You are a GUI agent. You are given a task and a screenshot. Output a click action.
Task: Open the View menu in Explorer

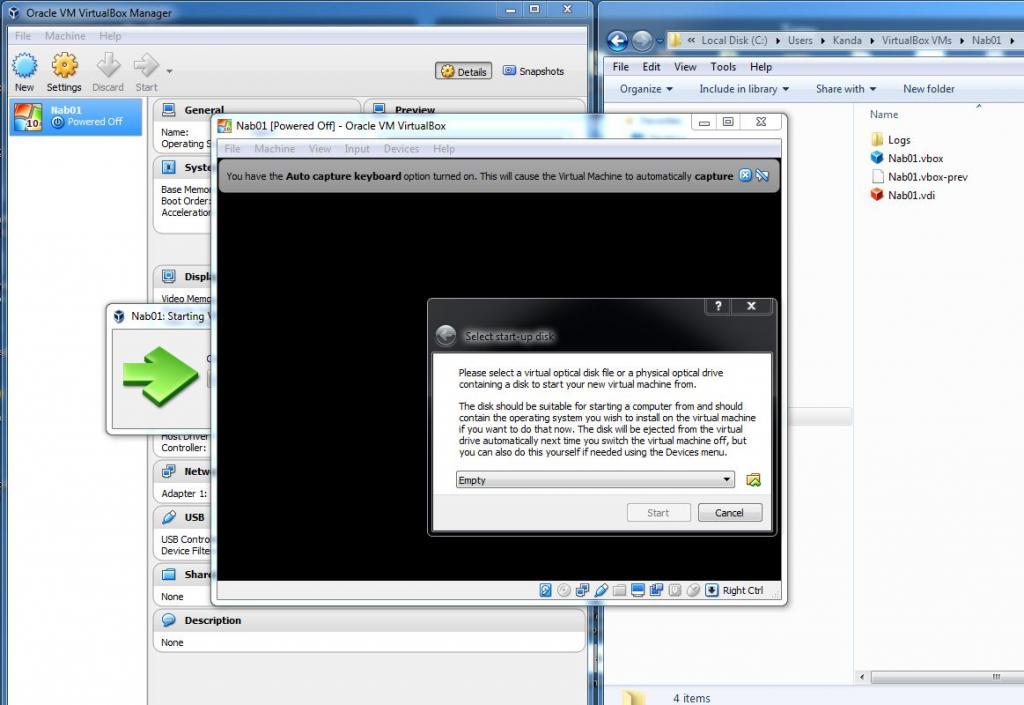[x=685, y=67]
